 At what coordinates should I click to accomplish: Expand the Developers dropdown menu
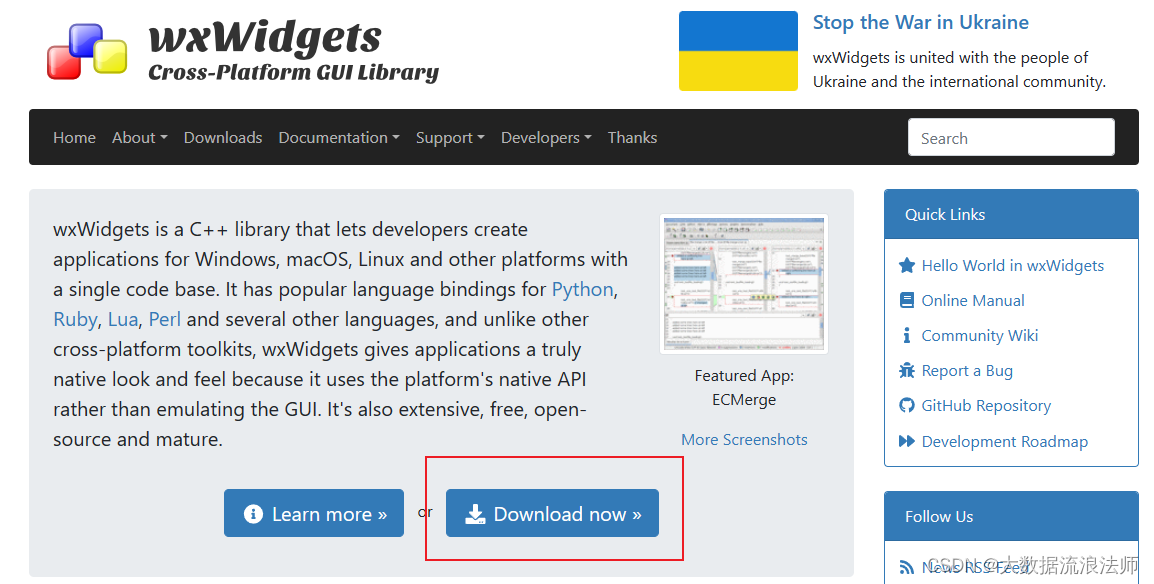546,138
